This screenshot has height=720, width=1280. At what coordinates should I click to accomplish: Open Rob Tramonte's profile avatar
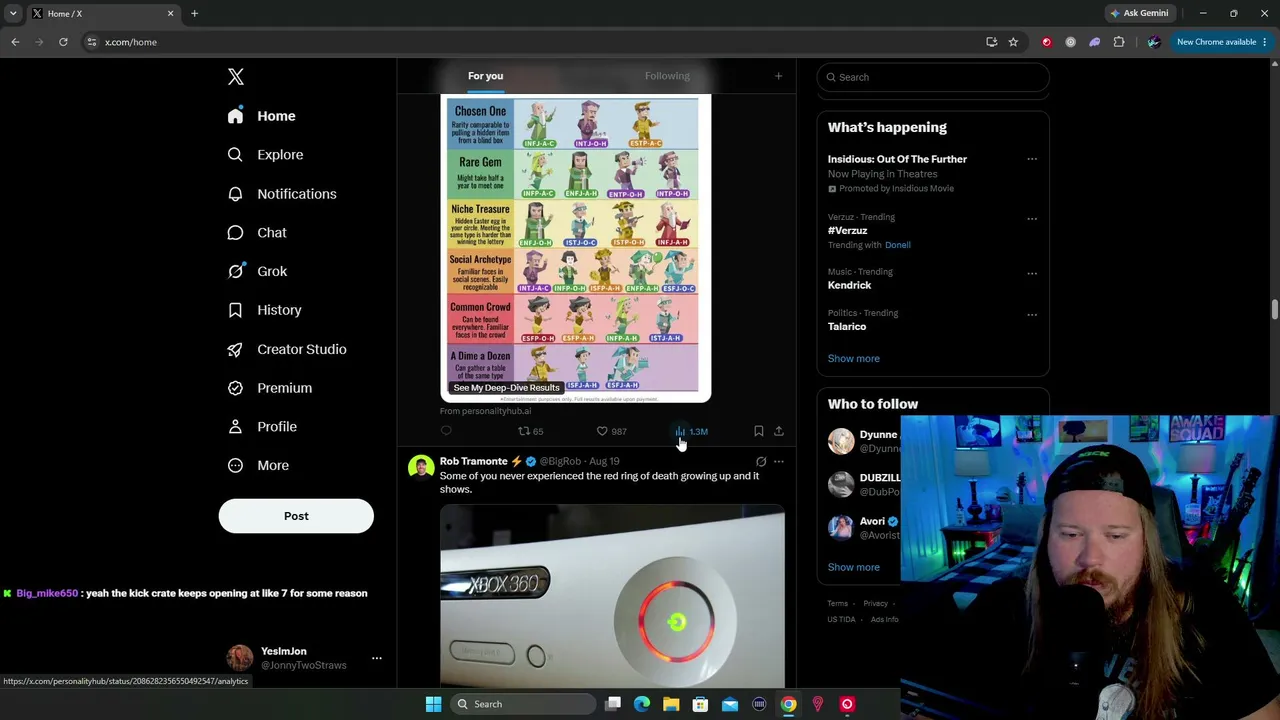pyautogui.click(x=421, y=467)
